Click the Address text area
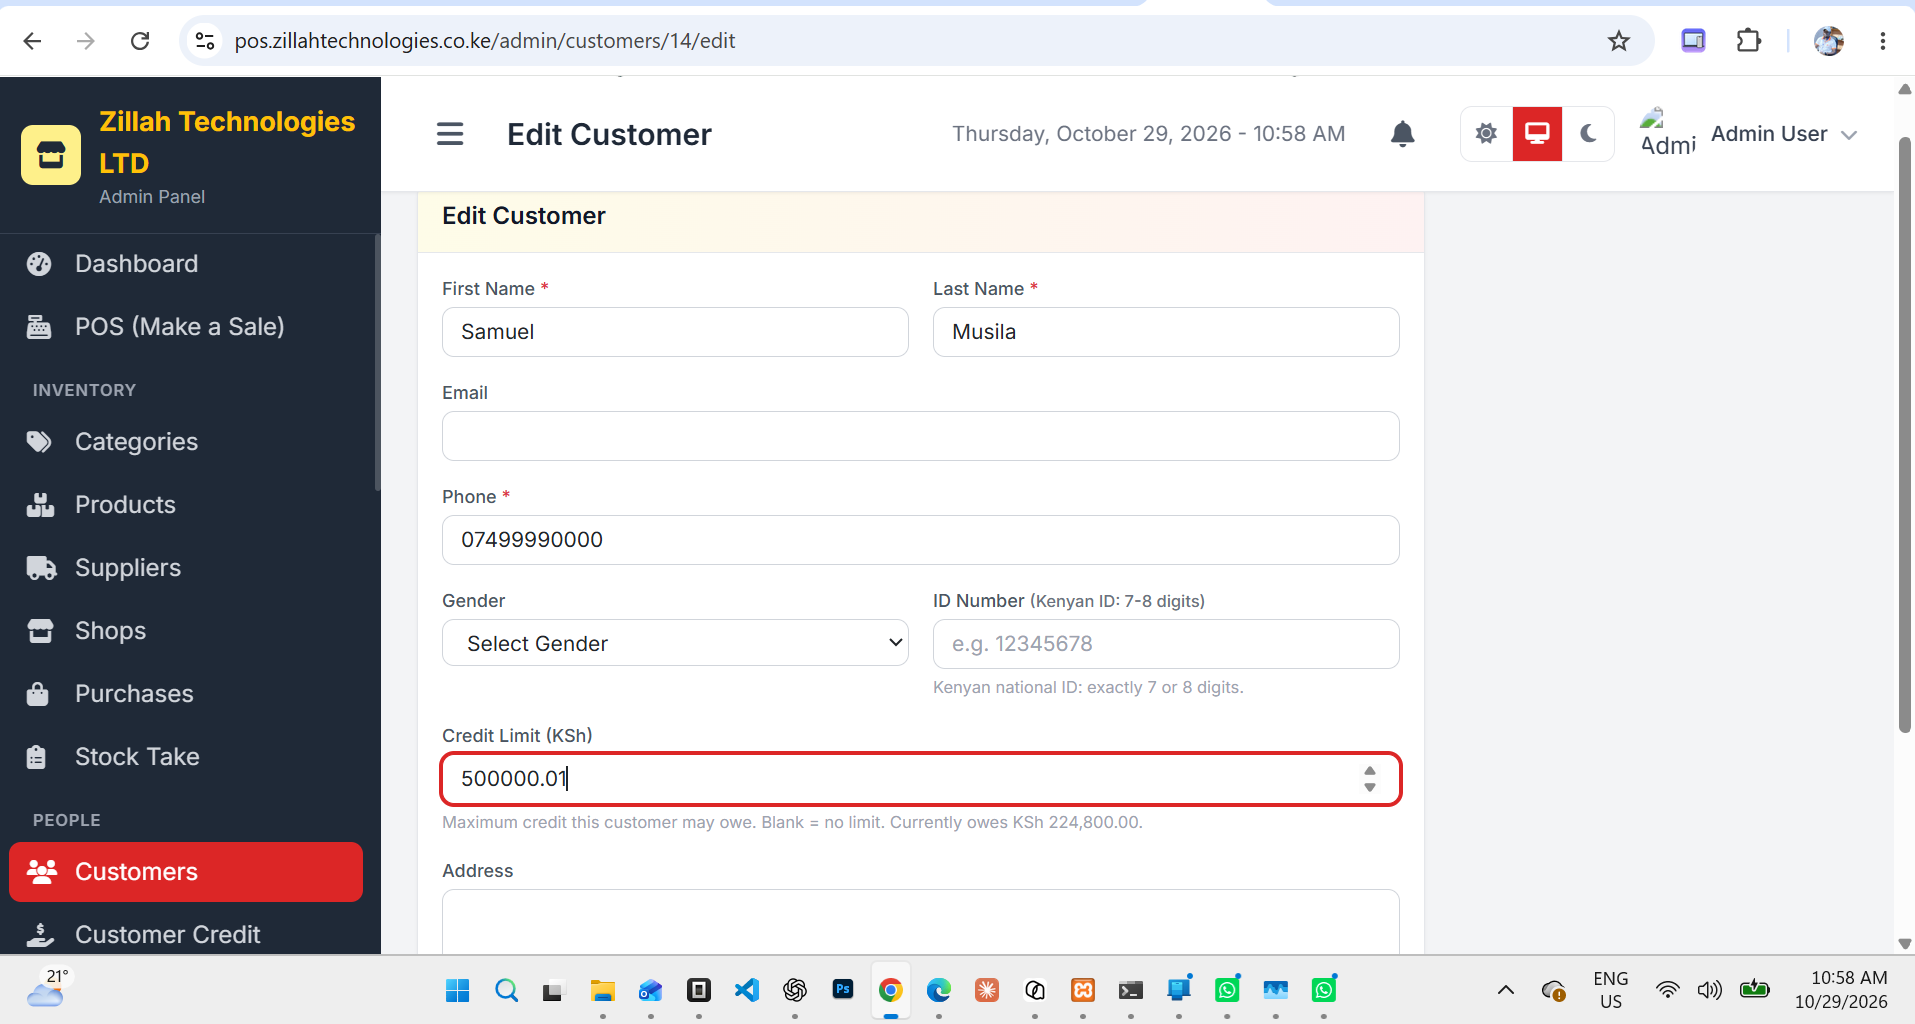The height and width of the screenshot is (1024, 1915). (x=921, y=922)
